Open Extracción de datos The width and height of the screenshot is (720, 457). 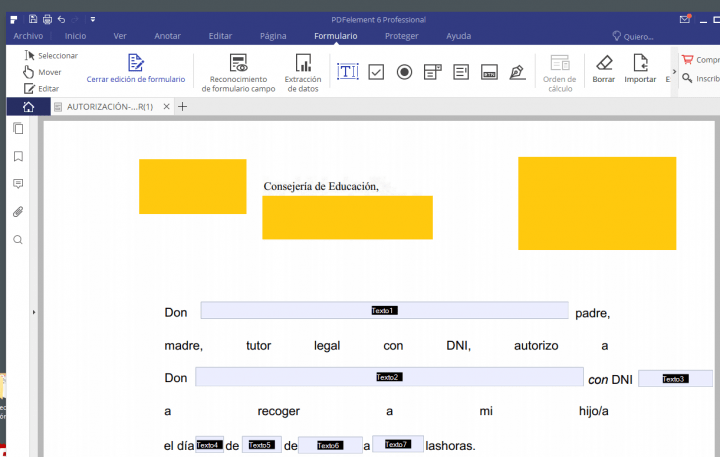(303, 73)
